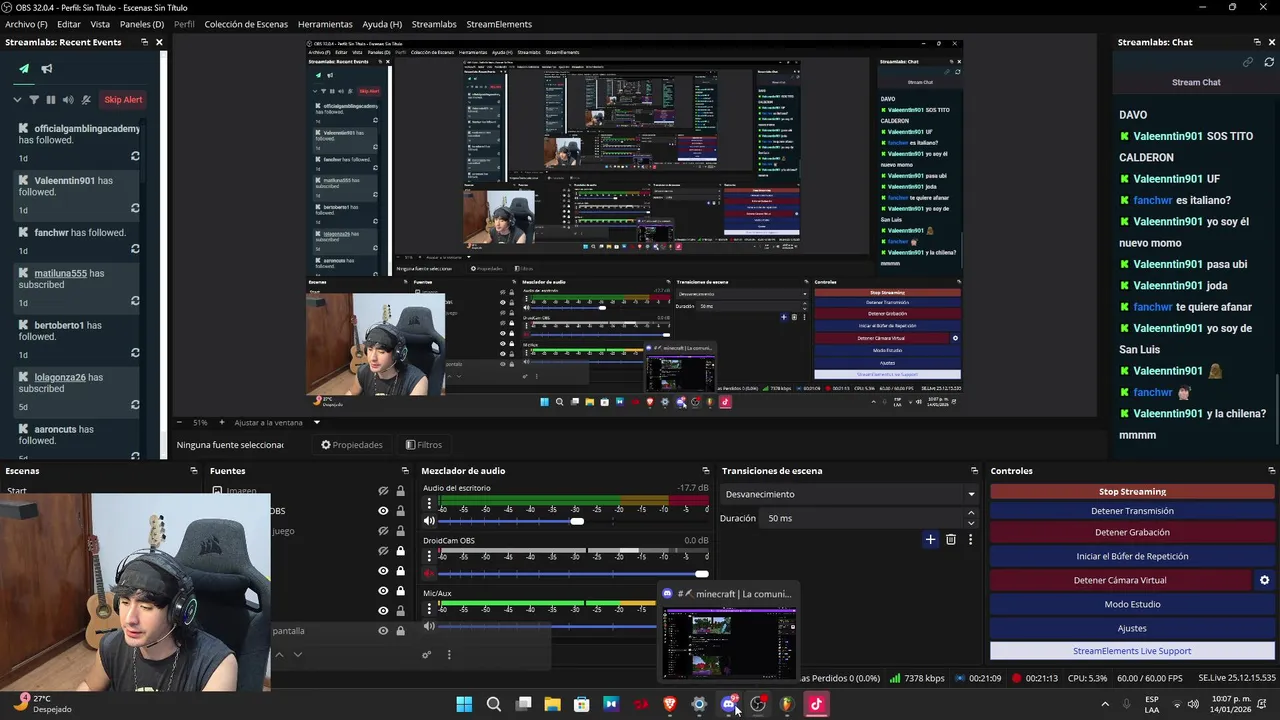1280x720 pixels.
Task: Open transition options three-dot menu
Action: [x=970, y=540]
